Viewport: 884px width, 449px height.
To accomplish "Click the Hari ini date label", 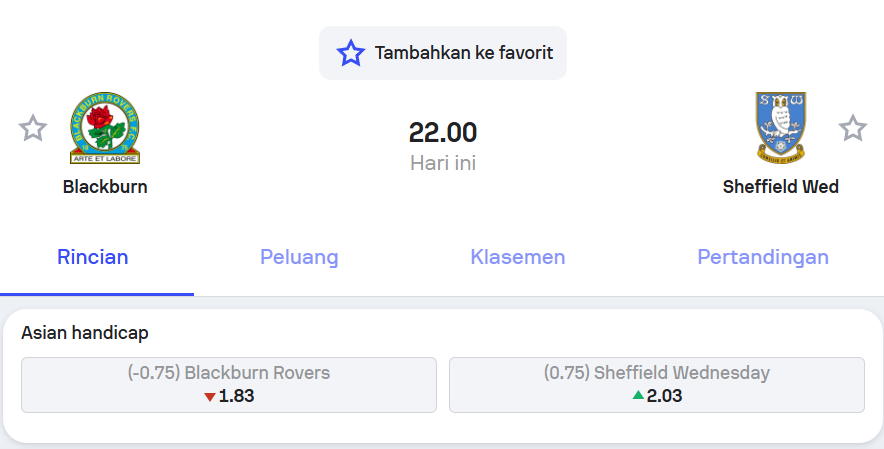I will point(443,162).
